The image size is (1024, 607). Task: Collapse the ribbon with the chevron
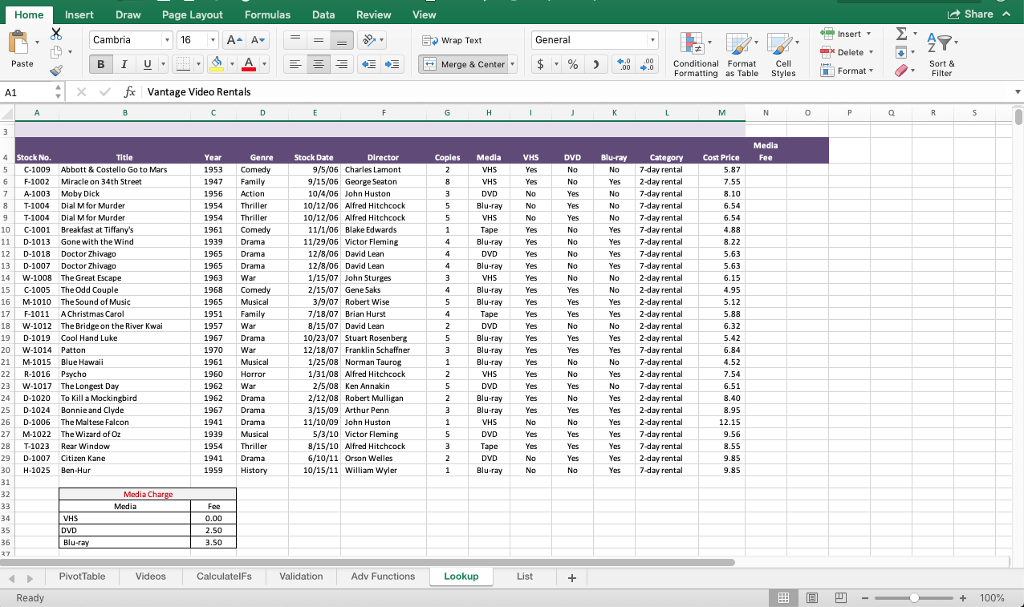pos(1006,14)
